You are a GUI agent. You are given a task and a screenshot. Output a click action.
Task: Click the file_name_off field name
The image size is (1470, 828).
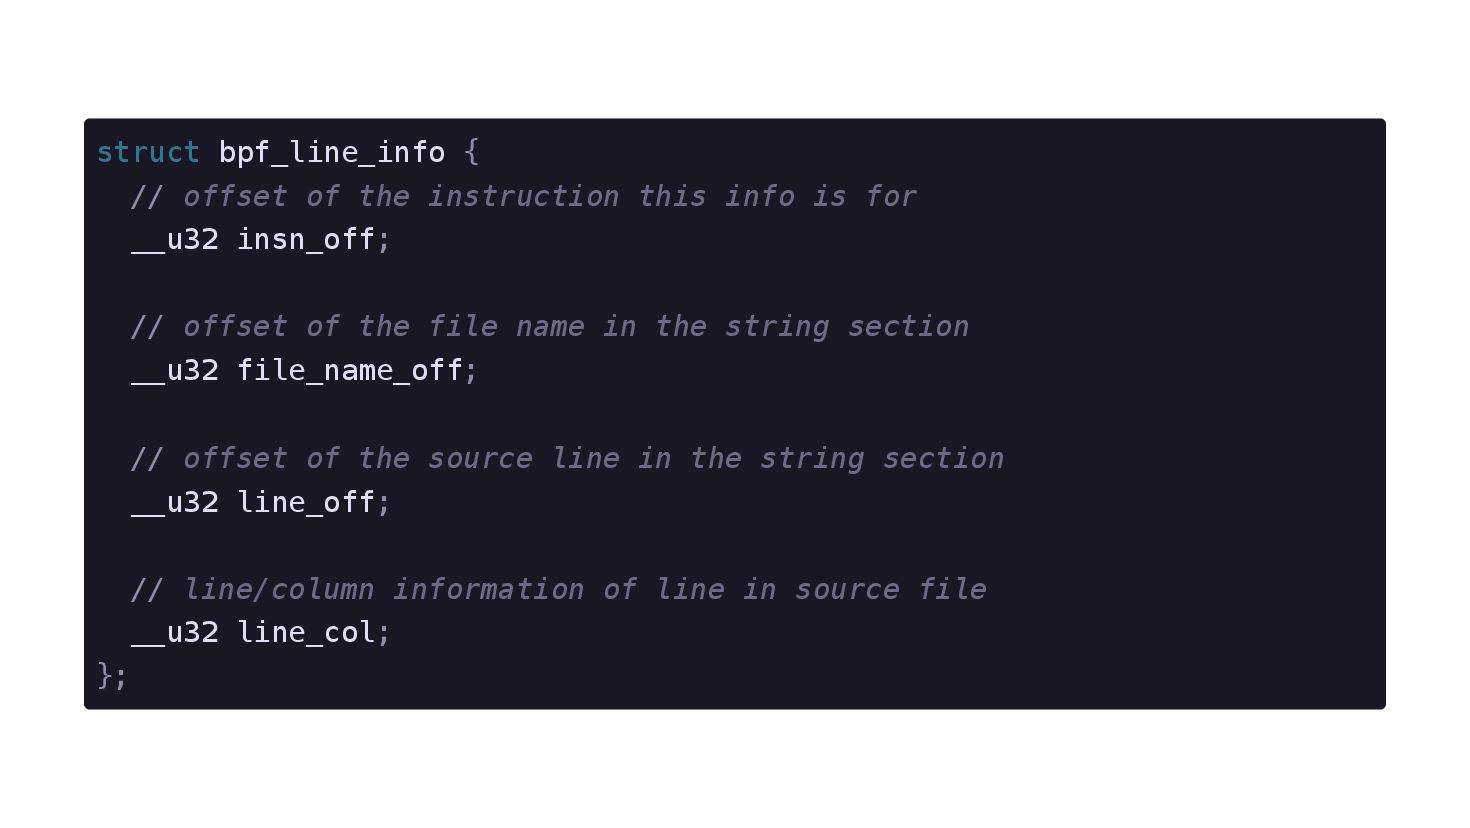tap(350, 371)
